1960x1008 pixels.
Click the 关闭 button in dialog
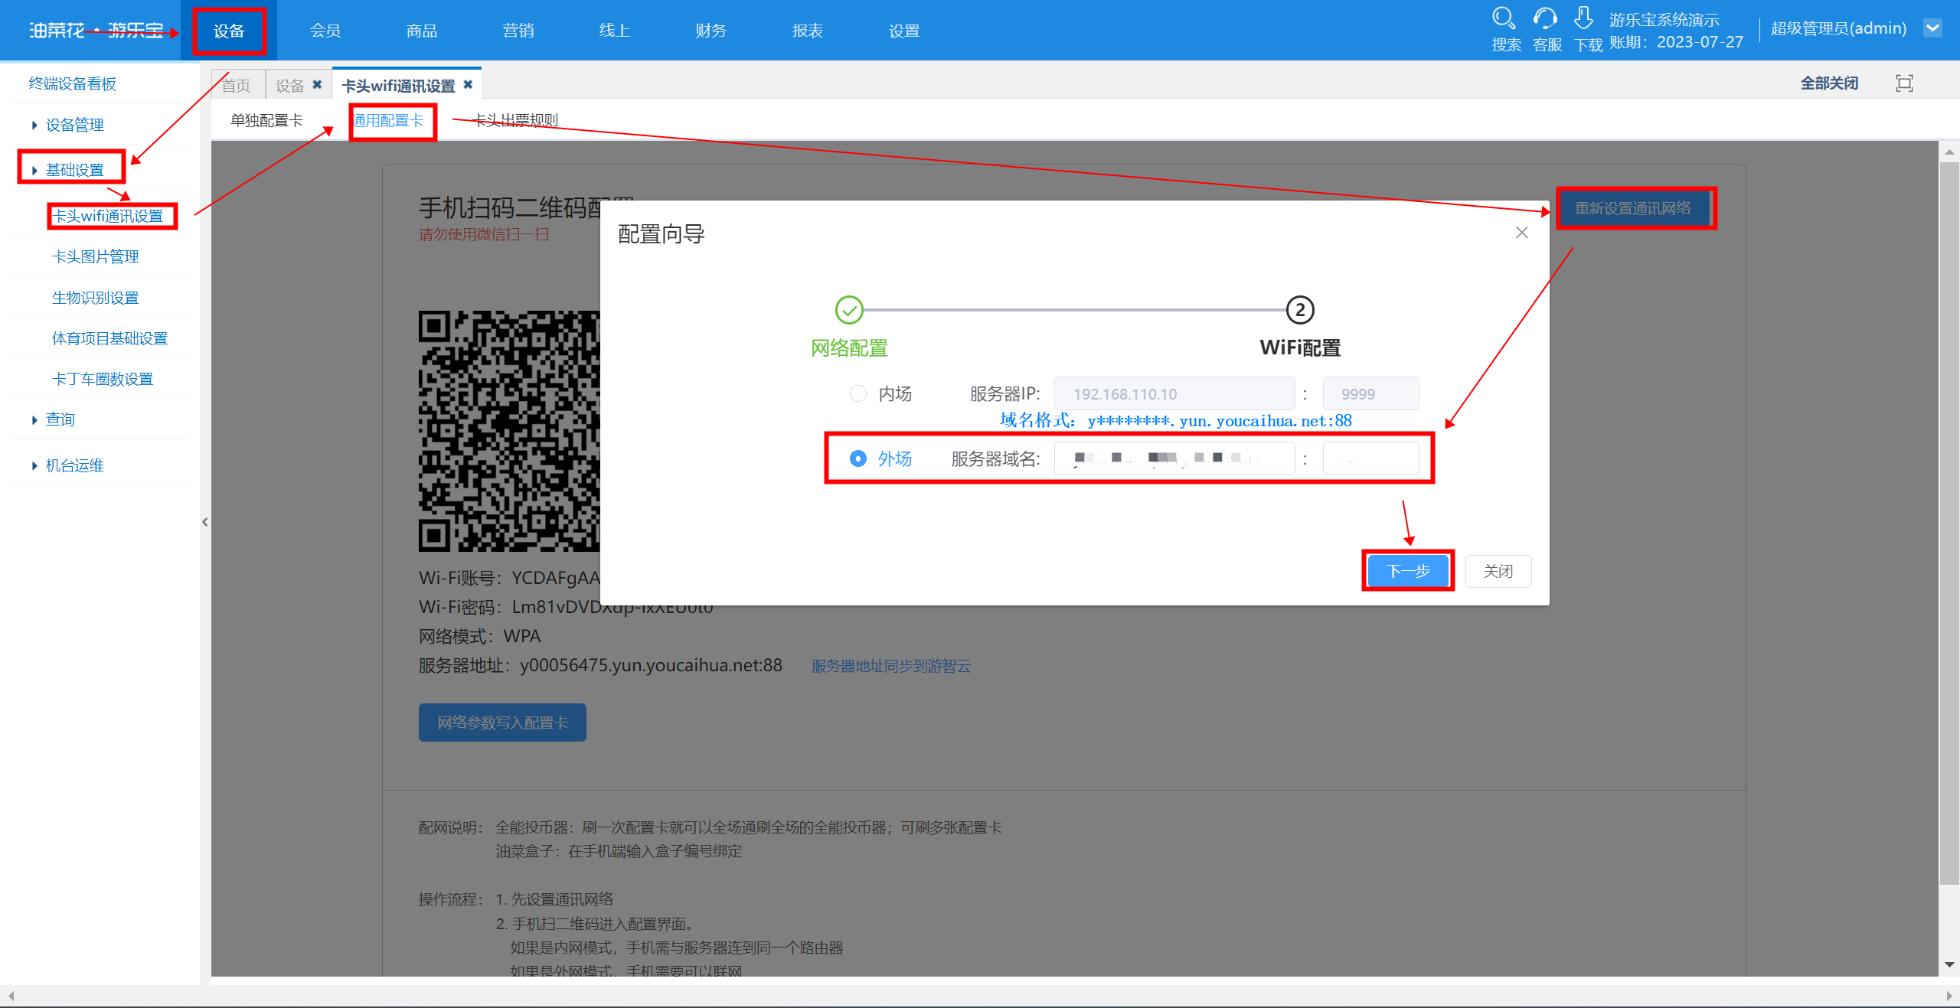click(x=1498, y=571)
